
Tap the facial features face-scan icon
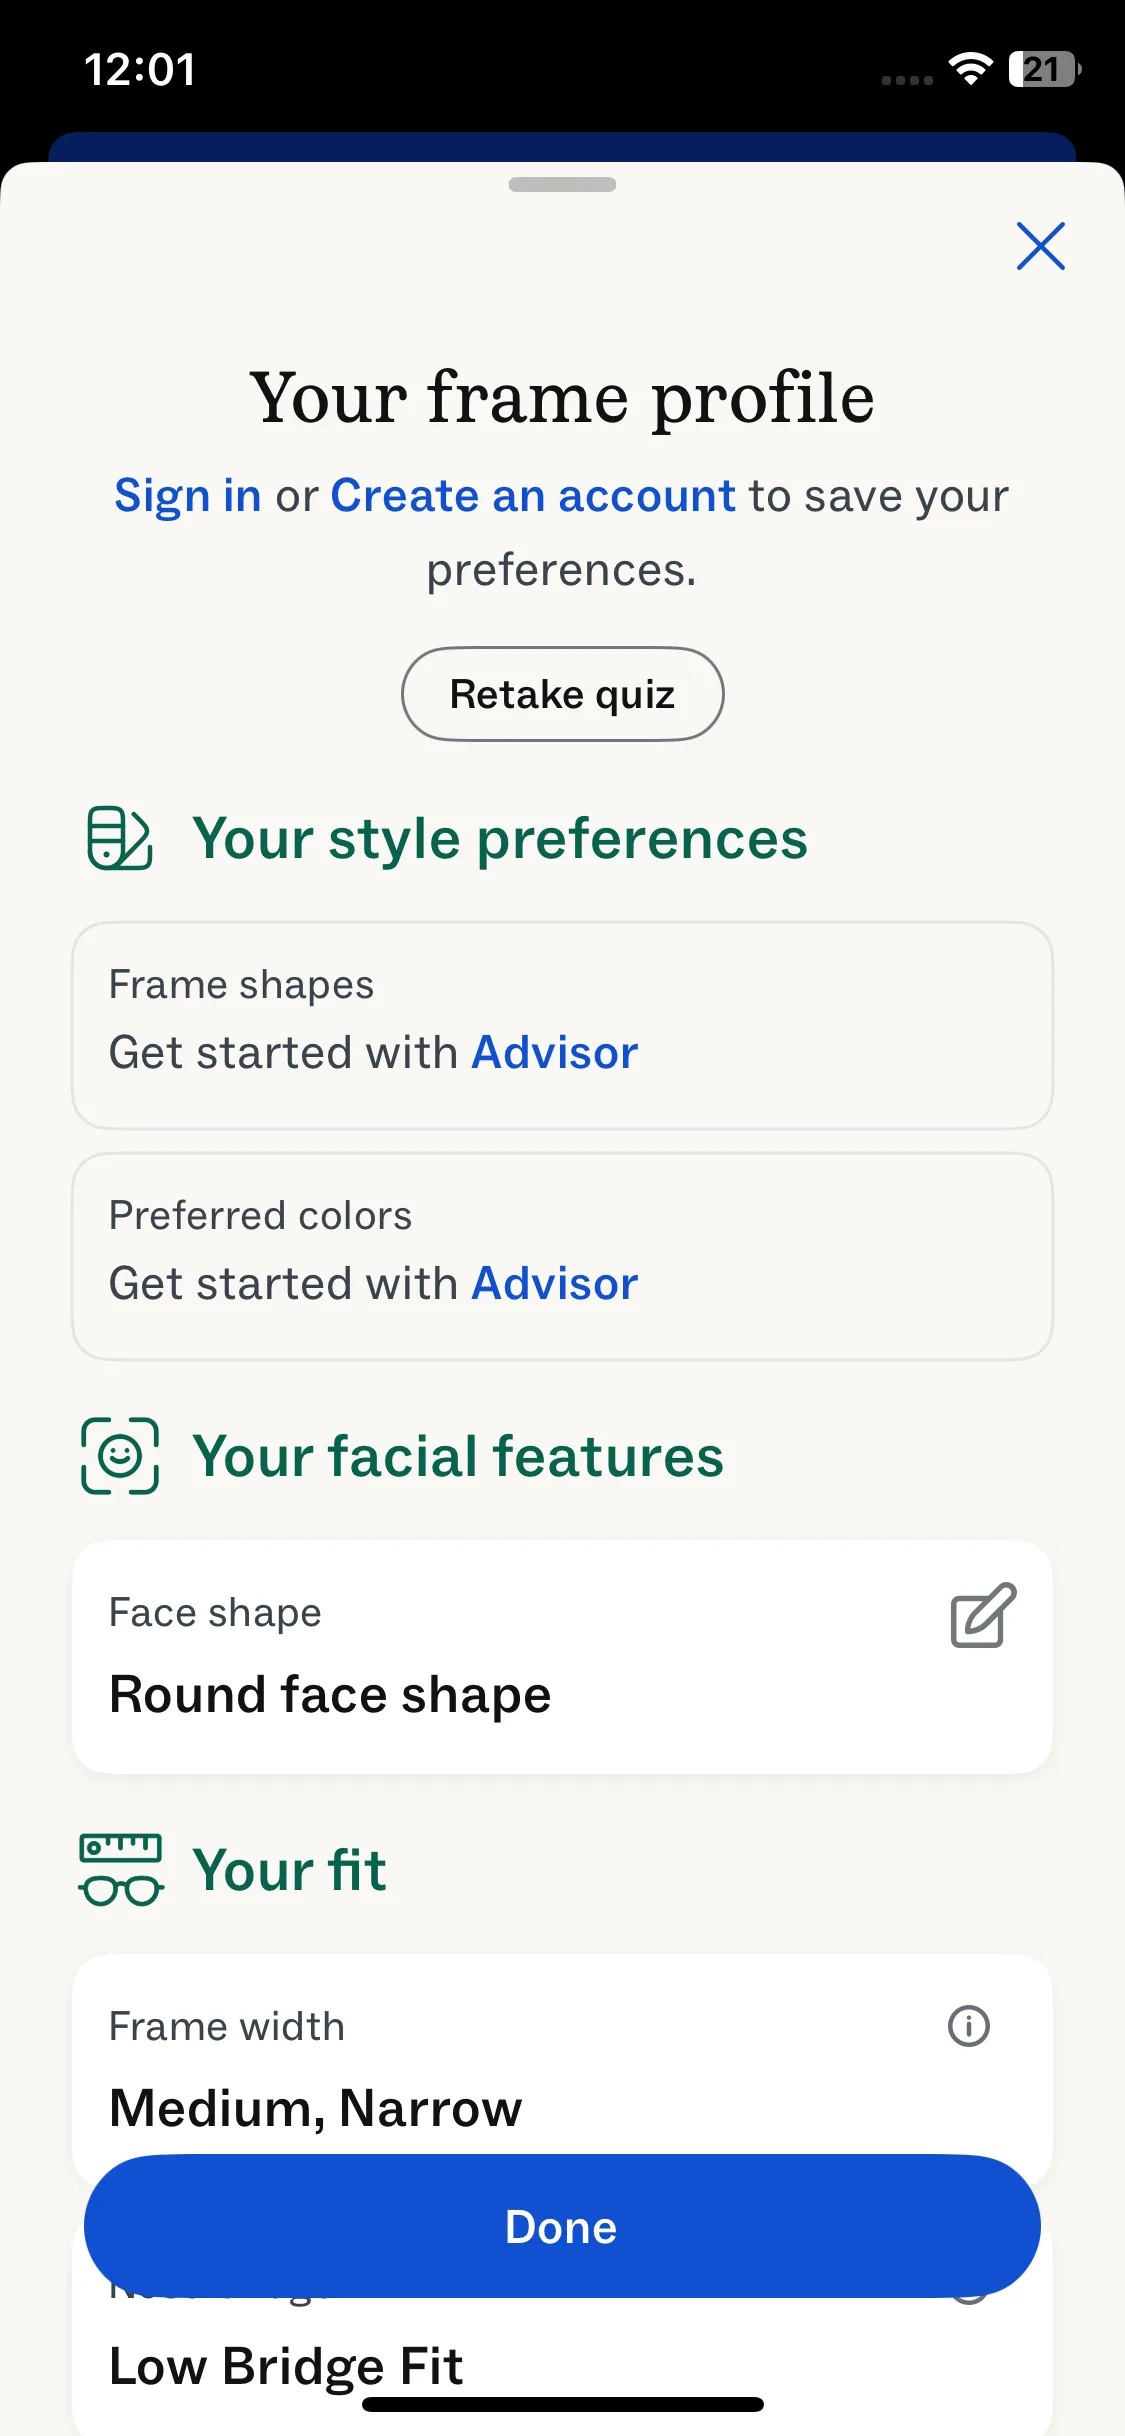(x=120, y=1456)
